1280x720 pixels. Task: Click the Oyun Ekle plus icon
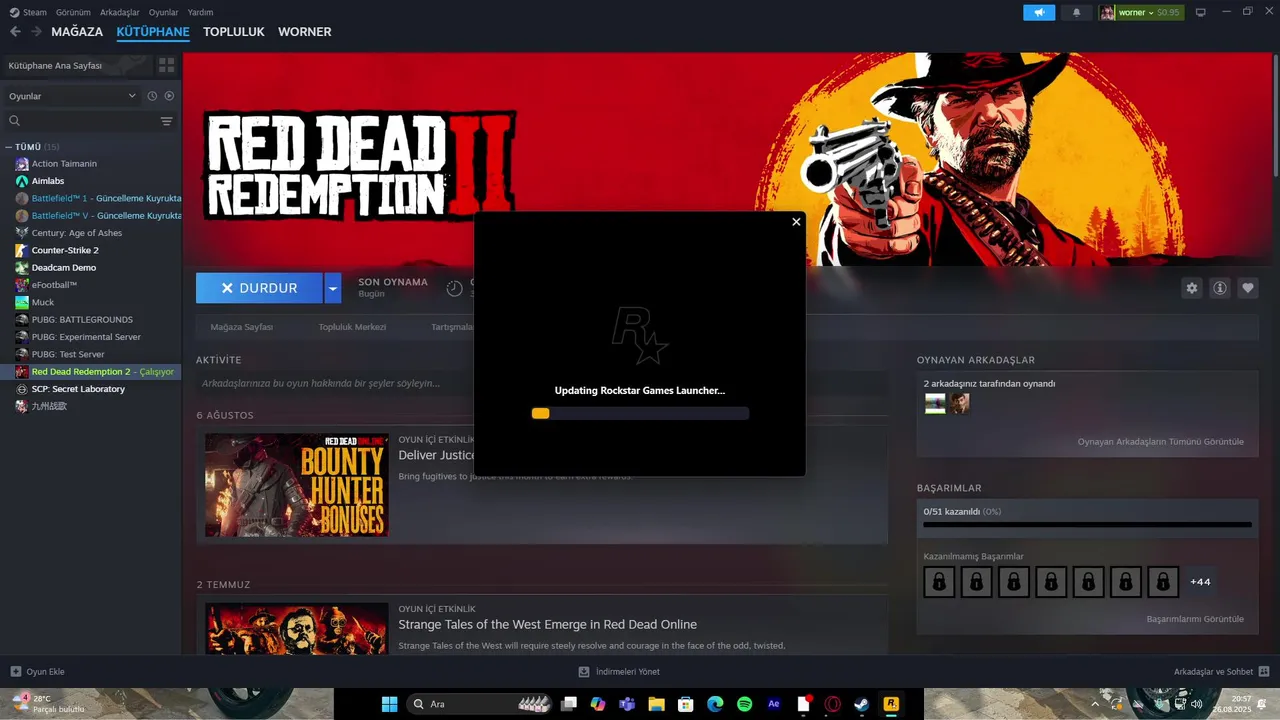[x=15, y=672]
